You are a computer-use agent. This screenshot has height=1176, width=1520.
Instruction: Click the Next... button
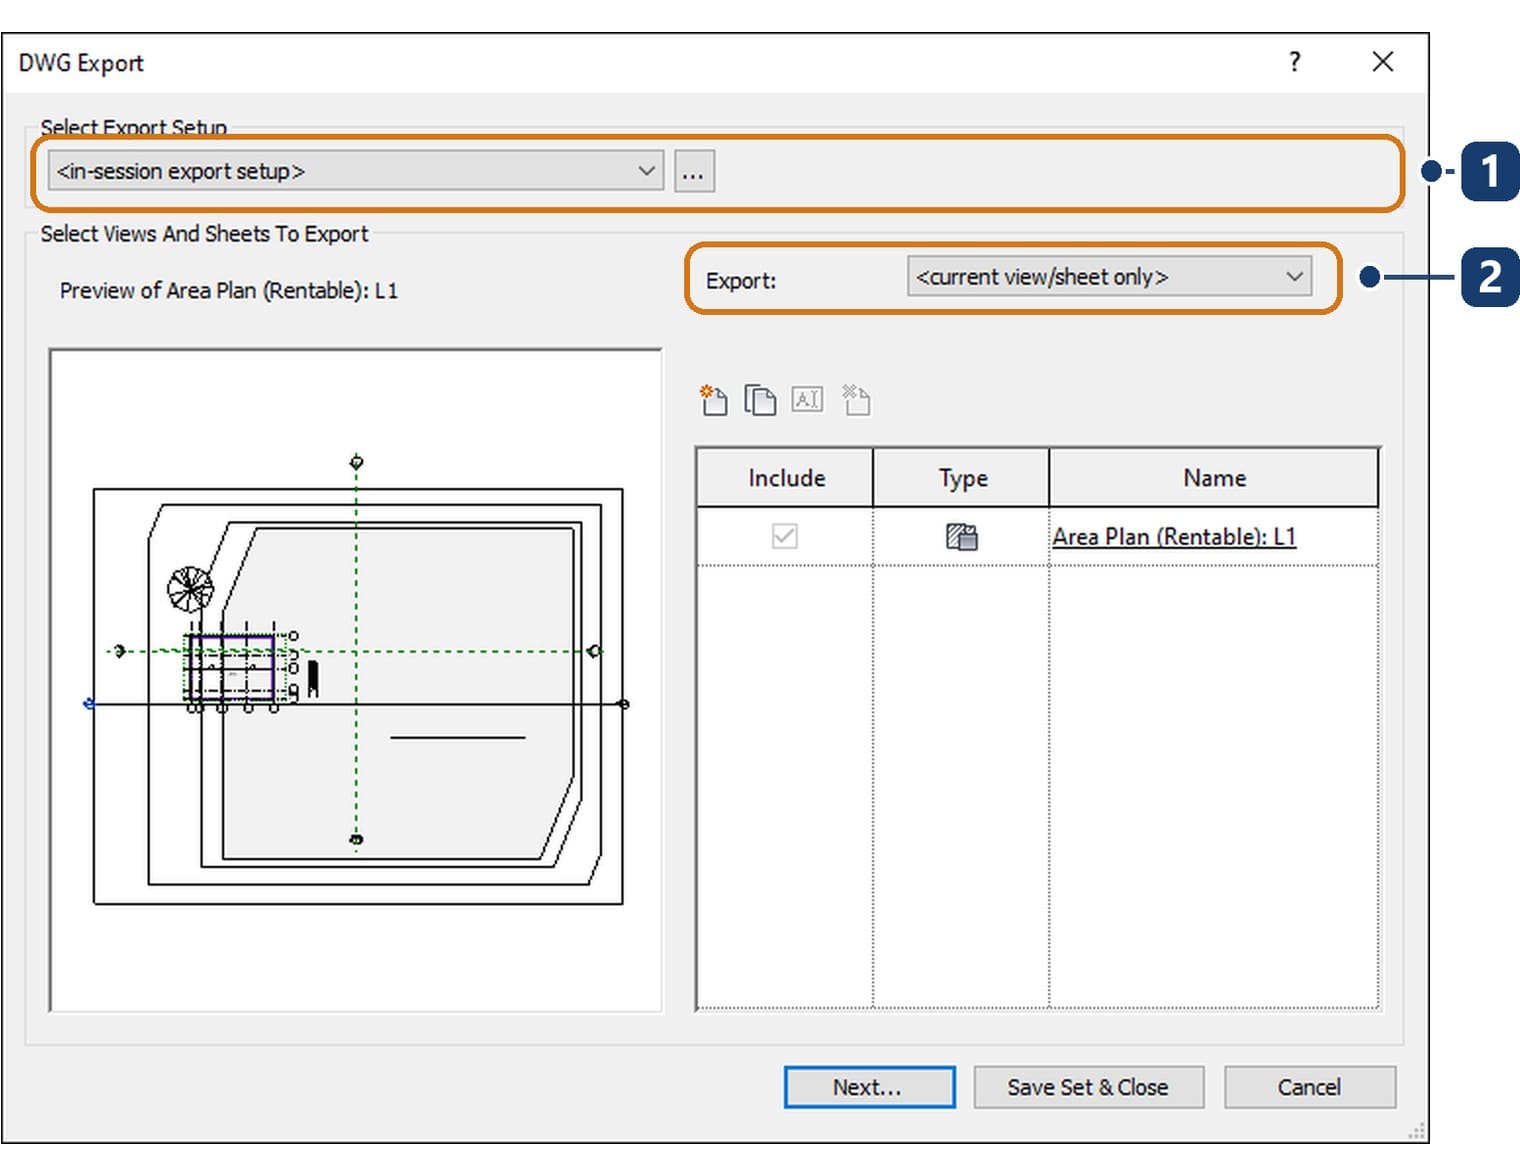click(x=869, y=1087)
